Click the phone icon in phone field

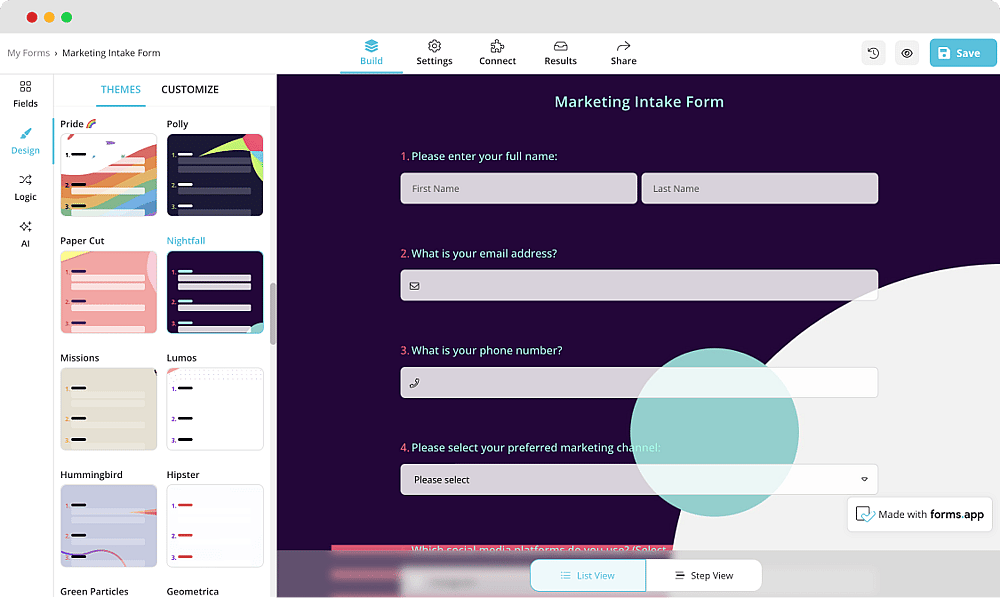coord(415,383)
